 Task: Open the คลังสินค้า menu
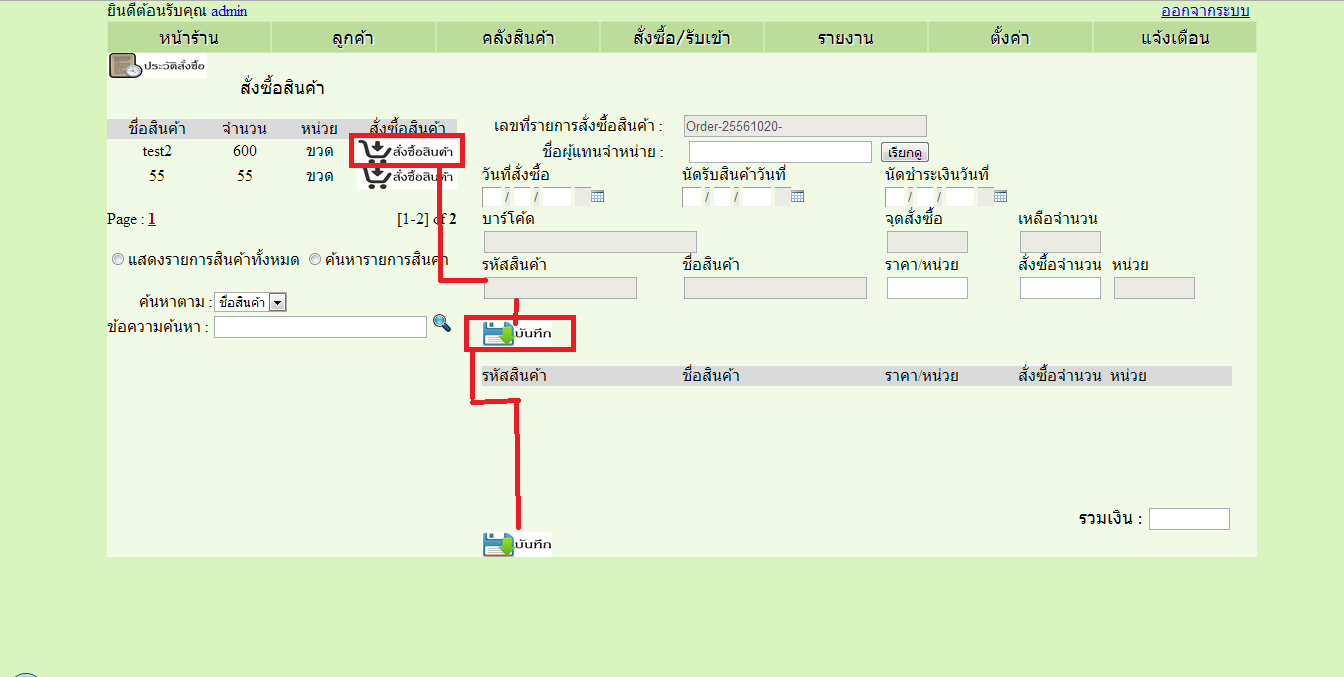(x=518, y=38)
